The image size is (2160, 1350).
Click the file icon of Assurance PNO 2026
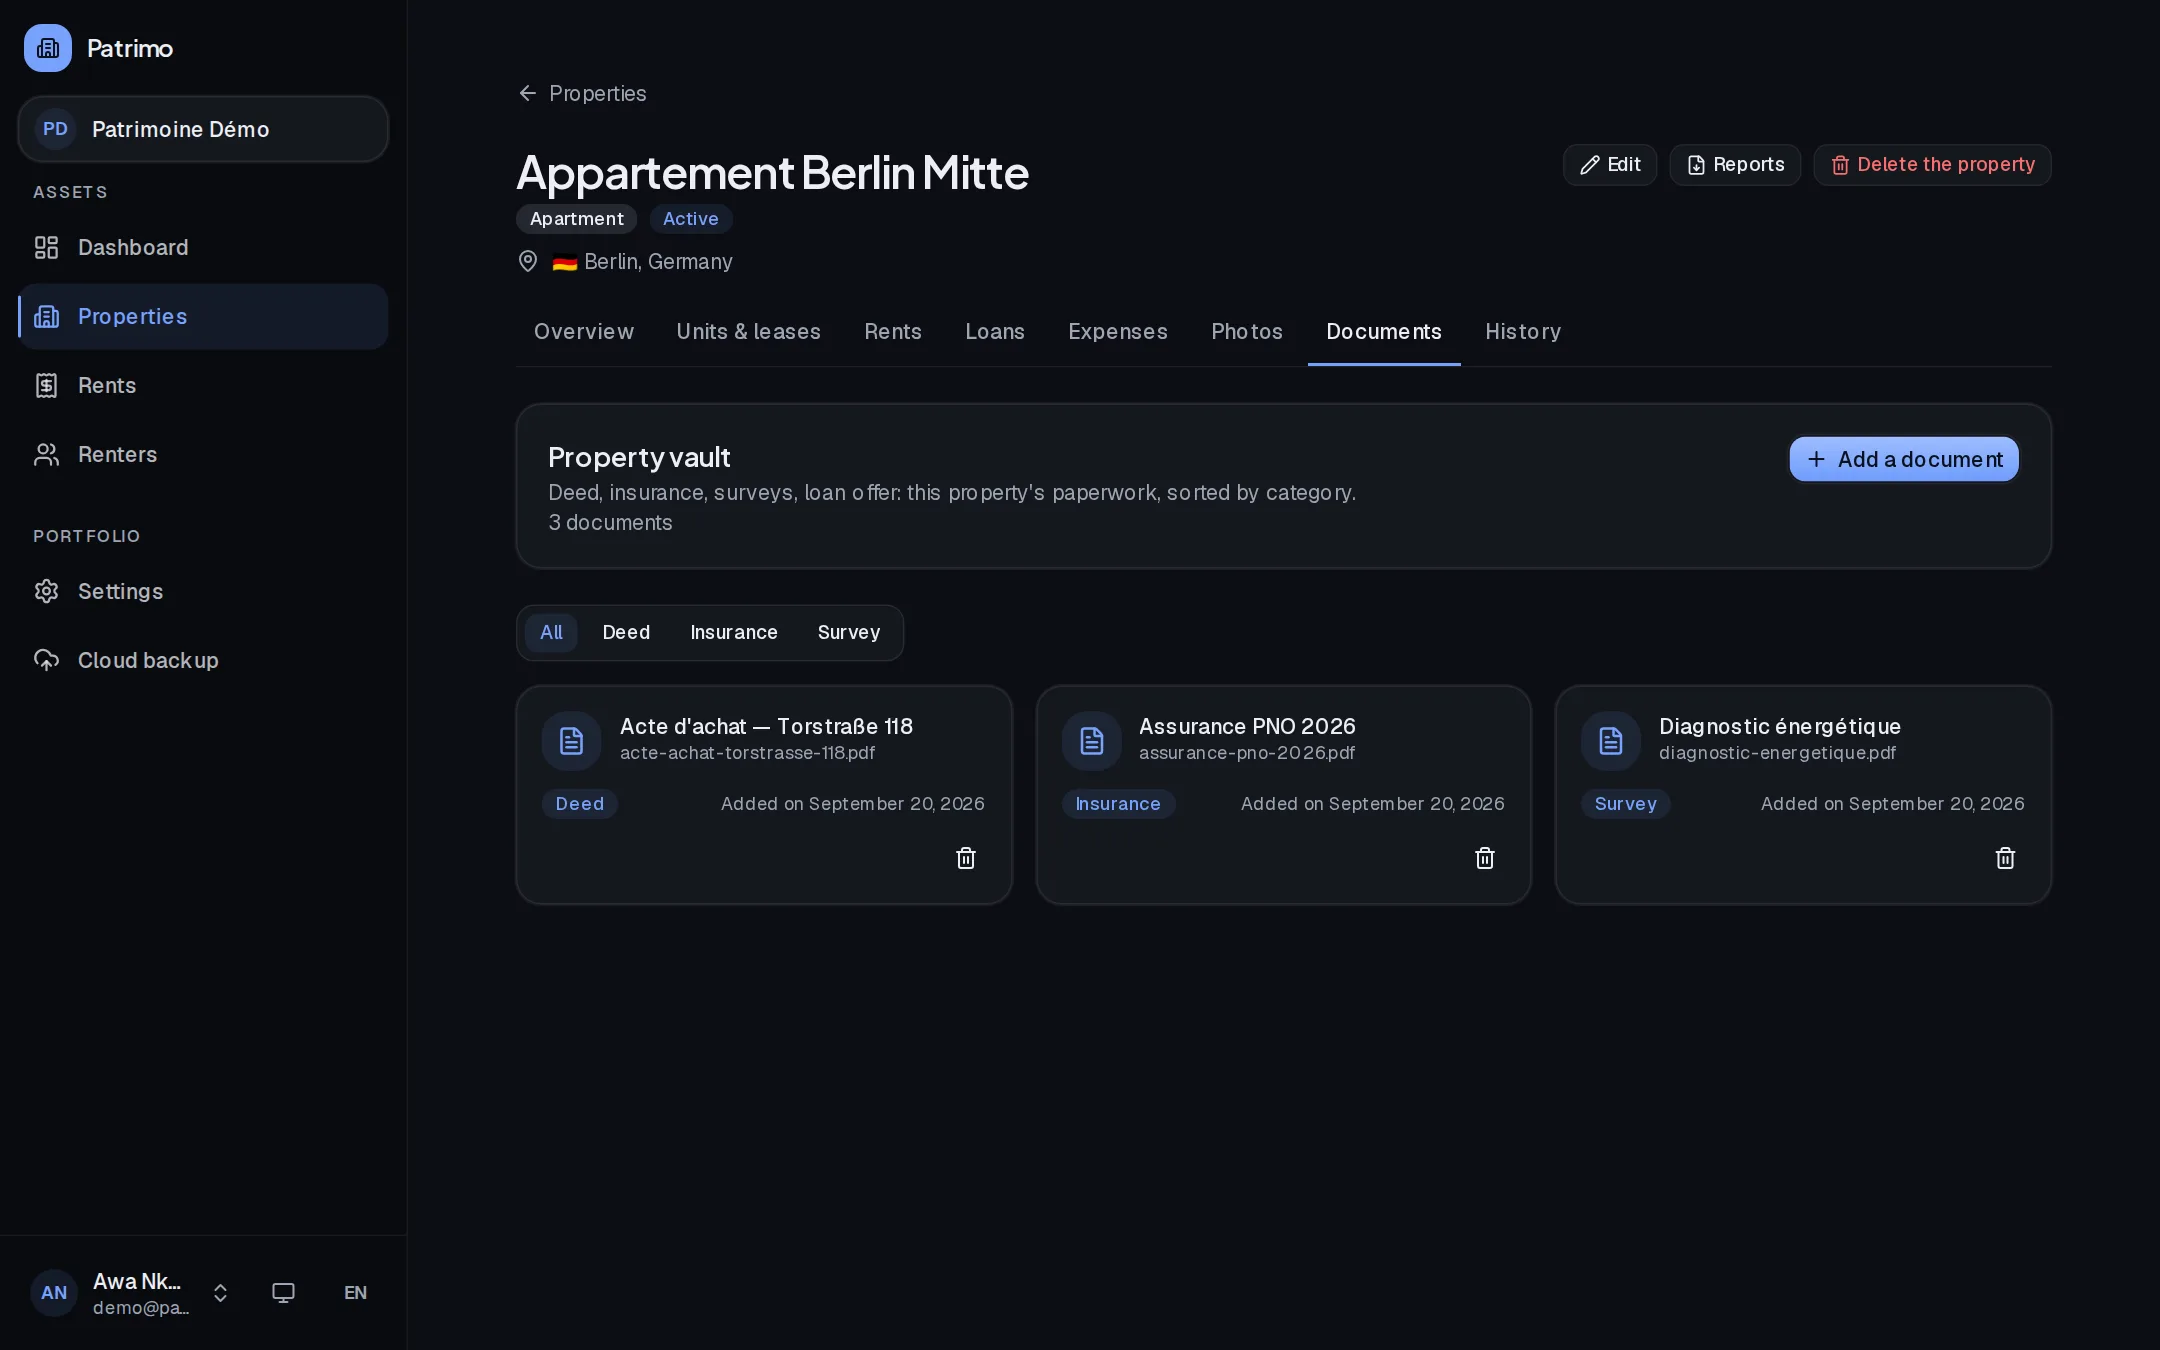(x=1091, y=741)
